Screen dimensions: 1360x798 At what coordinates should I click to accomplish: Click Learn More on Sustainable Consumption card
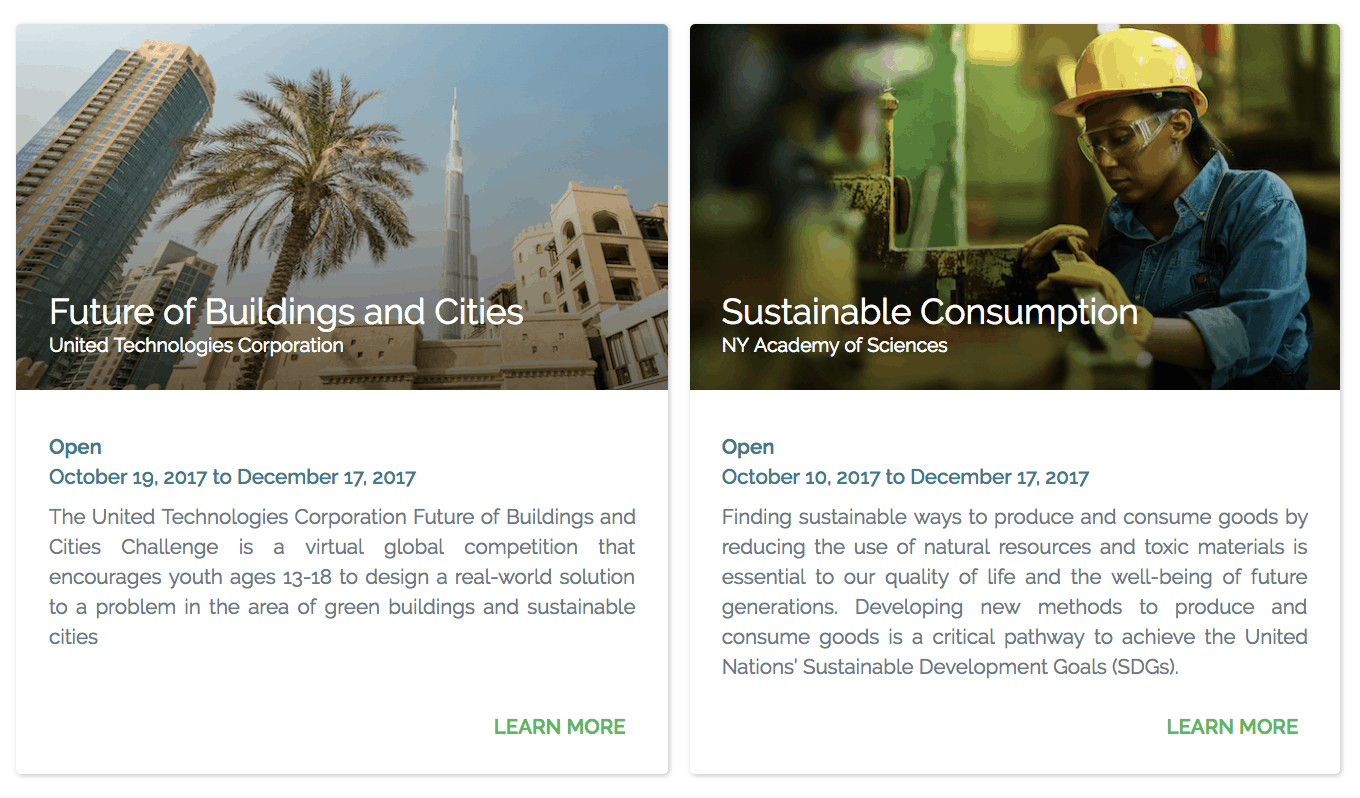coord(1232,727)
